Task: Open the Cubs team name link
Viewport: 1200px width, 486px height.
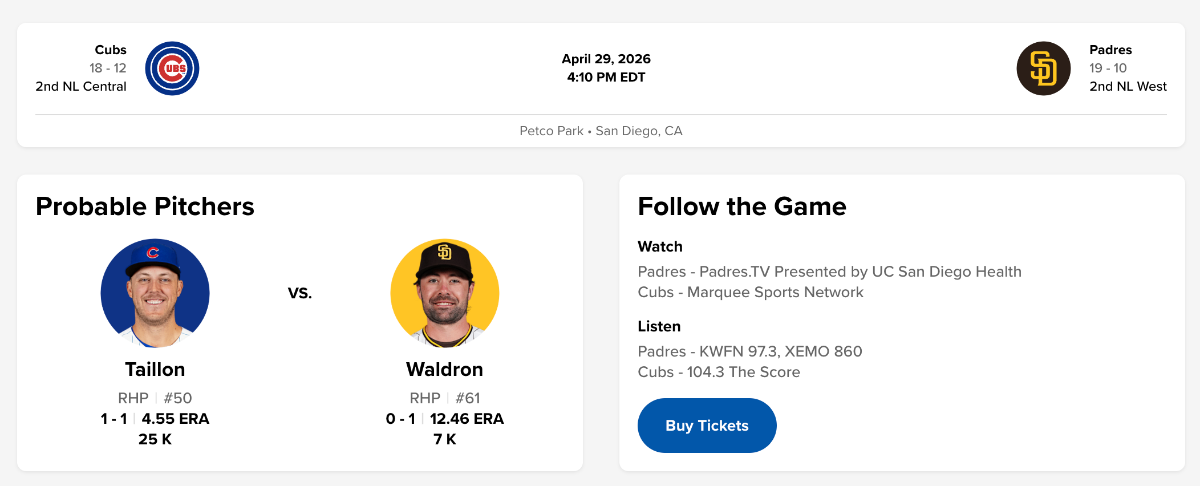Action: [x=110, y=50]
